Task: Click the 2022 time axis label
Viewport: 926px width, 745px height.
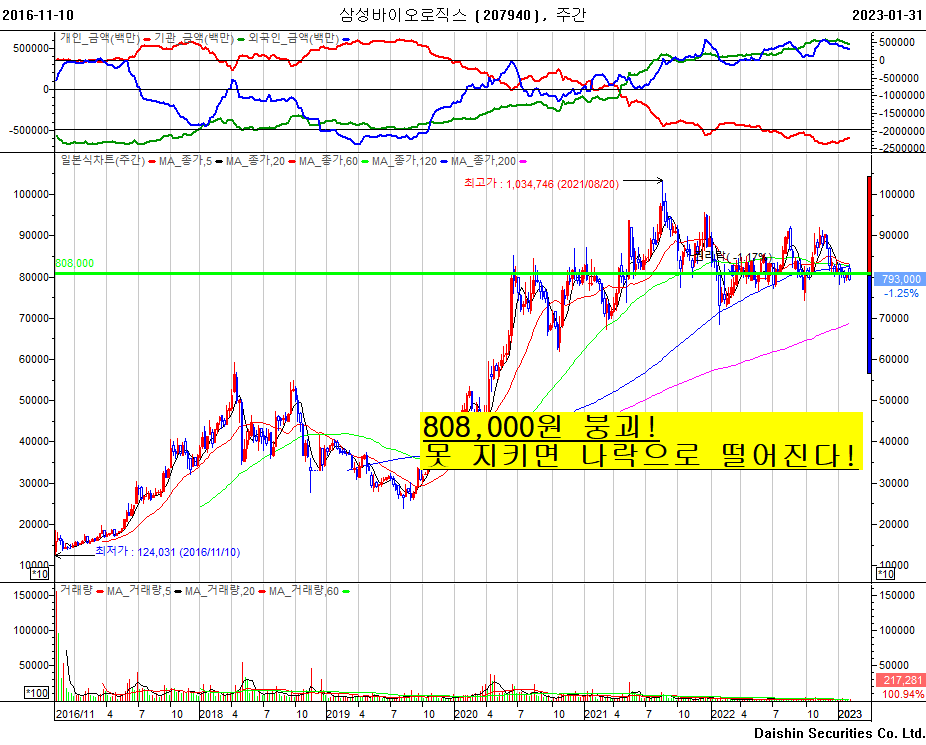Action: click(723, 714)
